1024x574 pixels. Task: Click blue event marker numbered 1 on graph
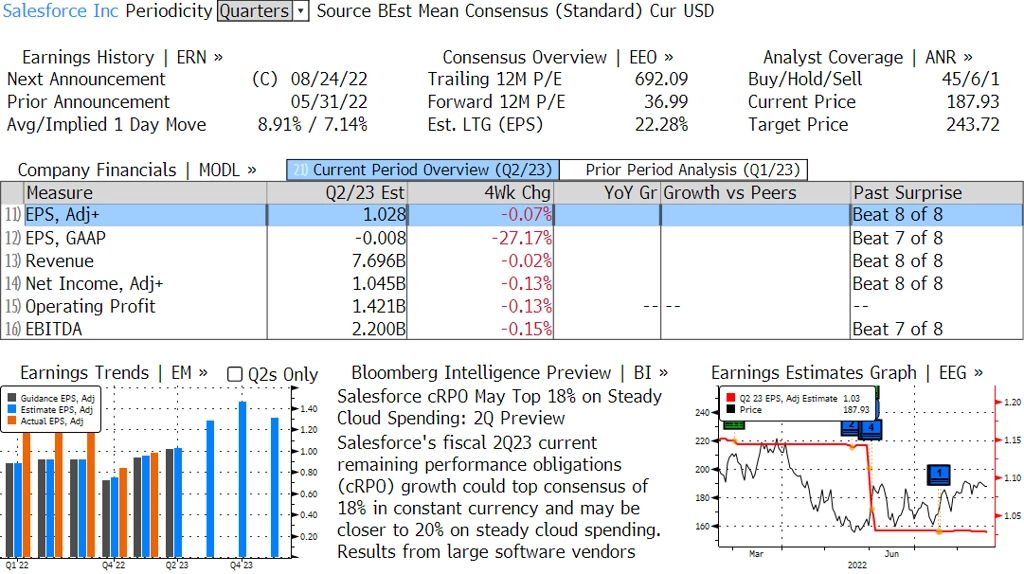point(939,474)
